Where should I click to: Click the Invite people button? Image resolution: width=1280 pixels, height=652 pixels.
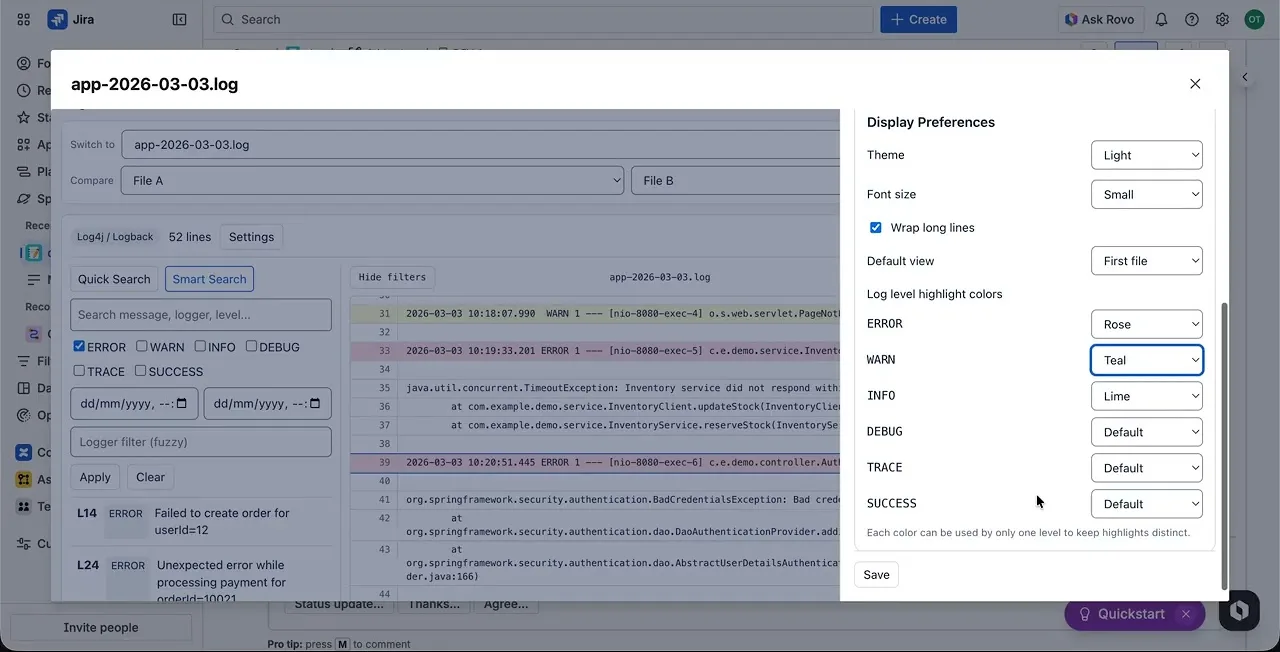101,628
